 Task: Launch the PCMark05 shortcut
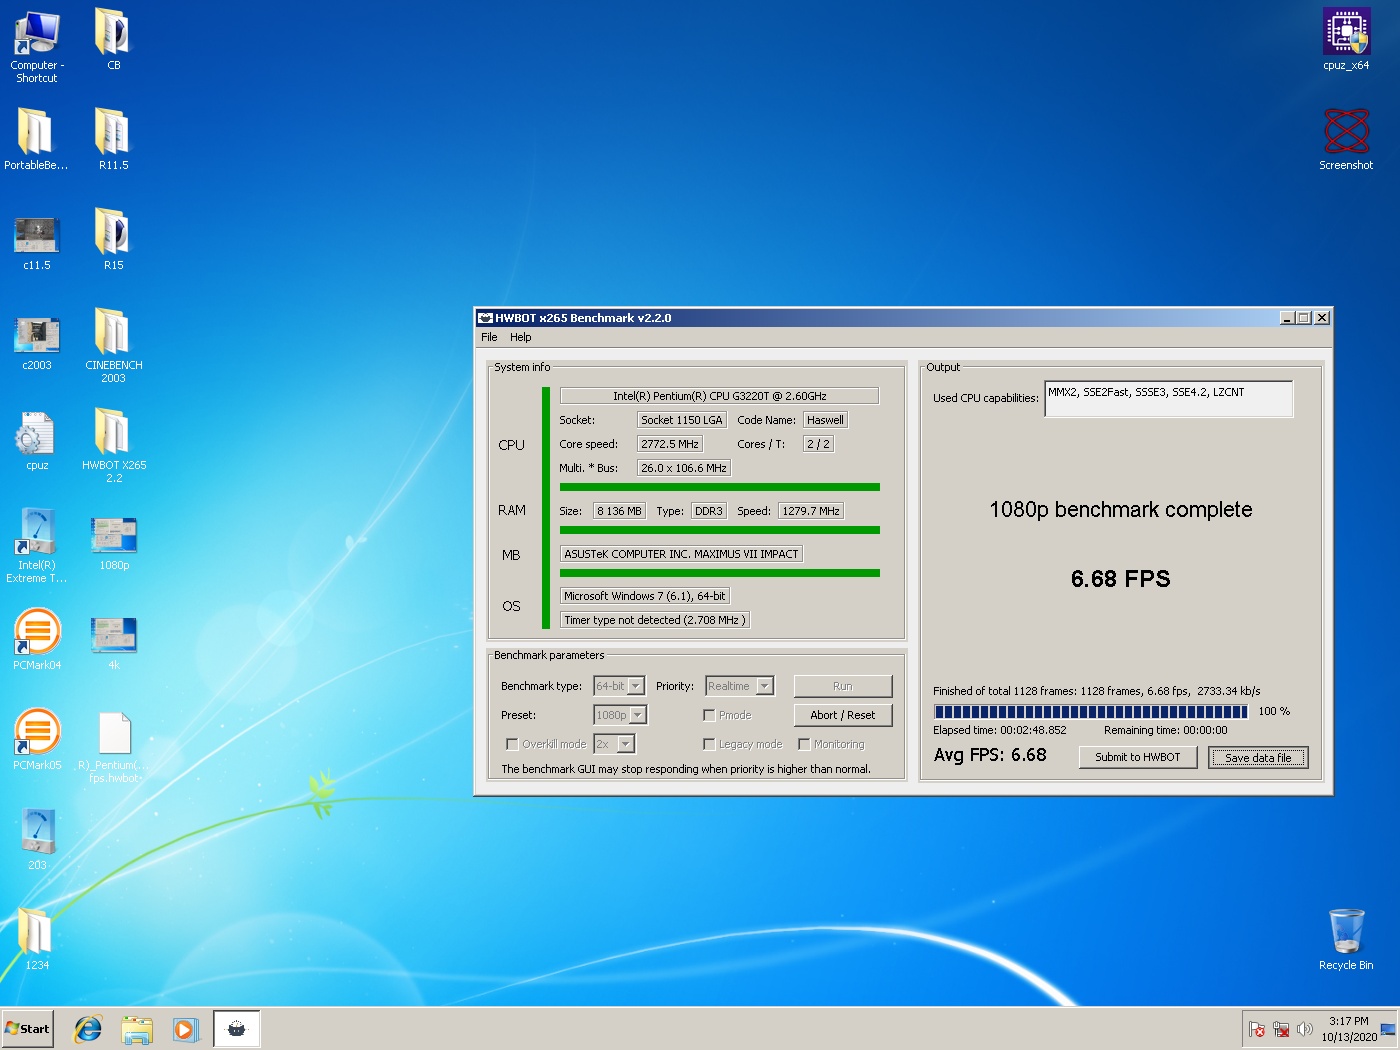pos(37,739)
